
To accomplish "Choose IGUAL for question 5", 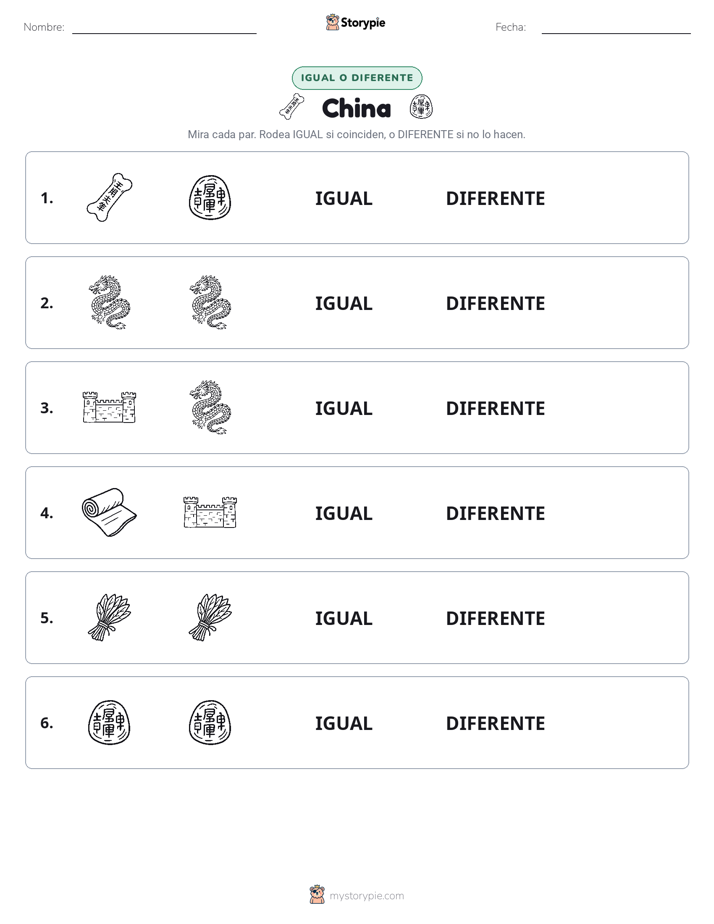I will click(x=343, y=618).
